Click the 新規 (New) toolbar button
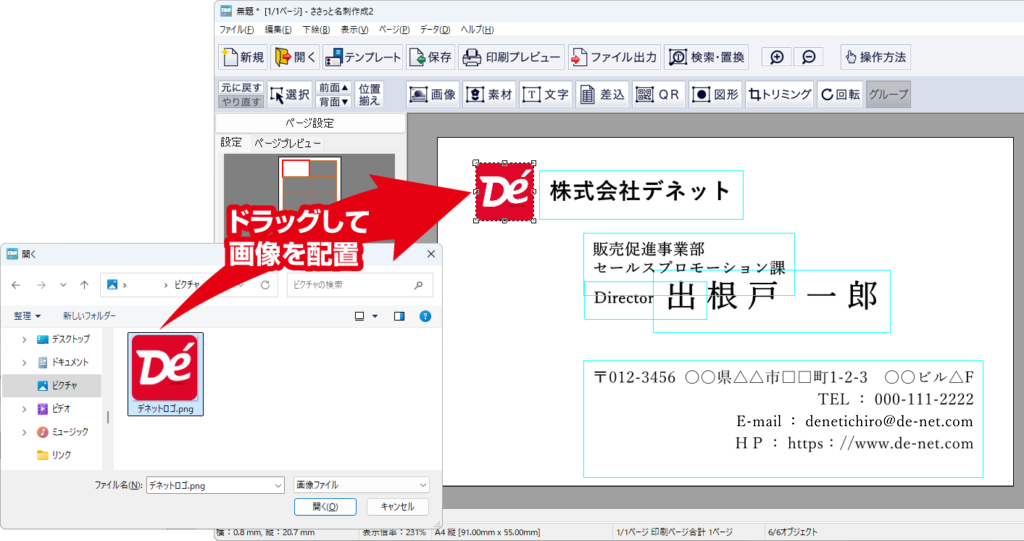Viewport: 1024px width, 541px height. 243,57
